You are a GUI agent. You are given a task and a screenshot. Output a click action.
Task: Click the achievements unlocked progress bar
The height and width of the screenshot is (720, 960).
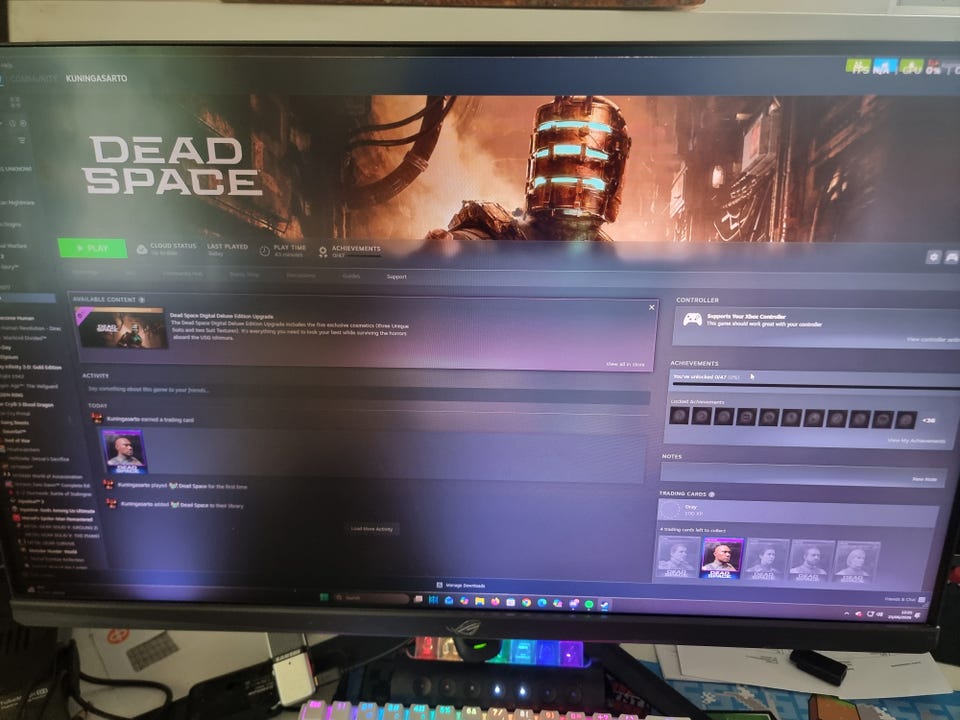click(x=814, y=384)
